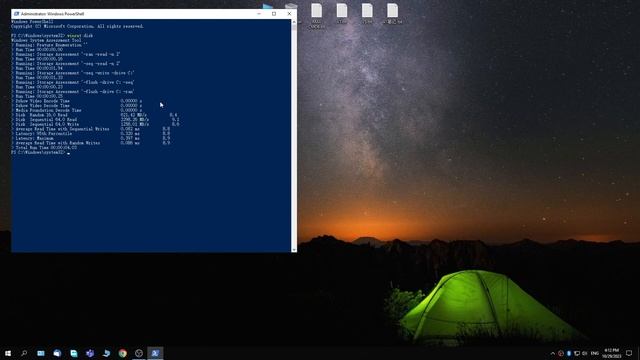
Task: Click the 'Administrator: Windows PowerShell' title text
Action: pyautogui.click(x=52, y=13)
